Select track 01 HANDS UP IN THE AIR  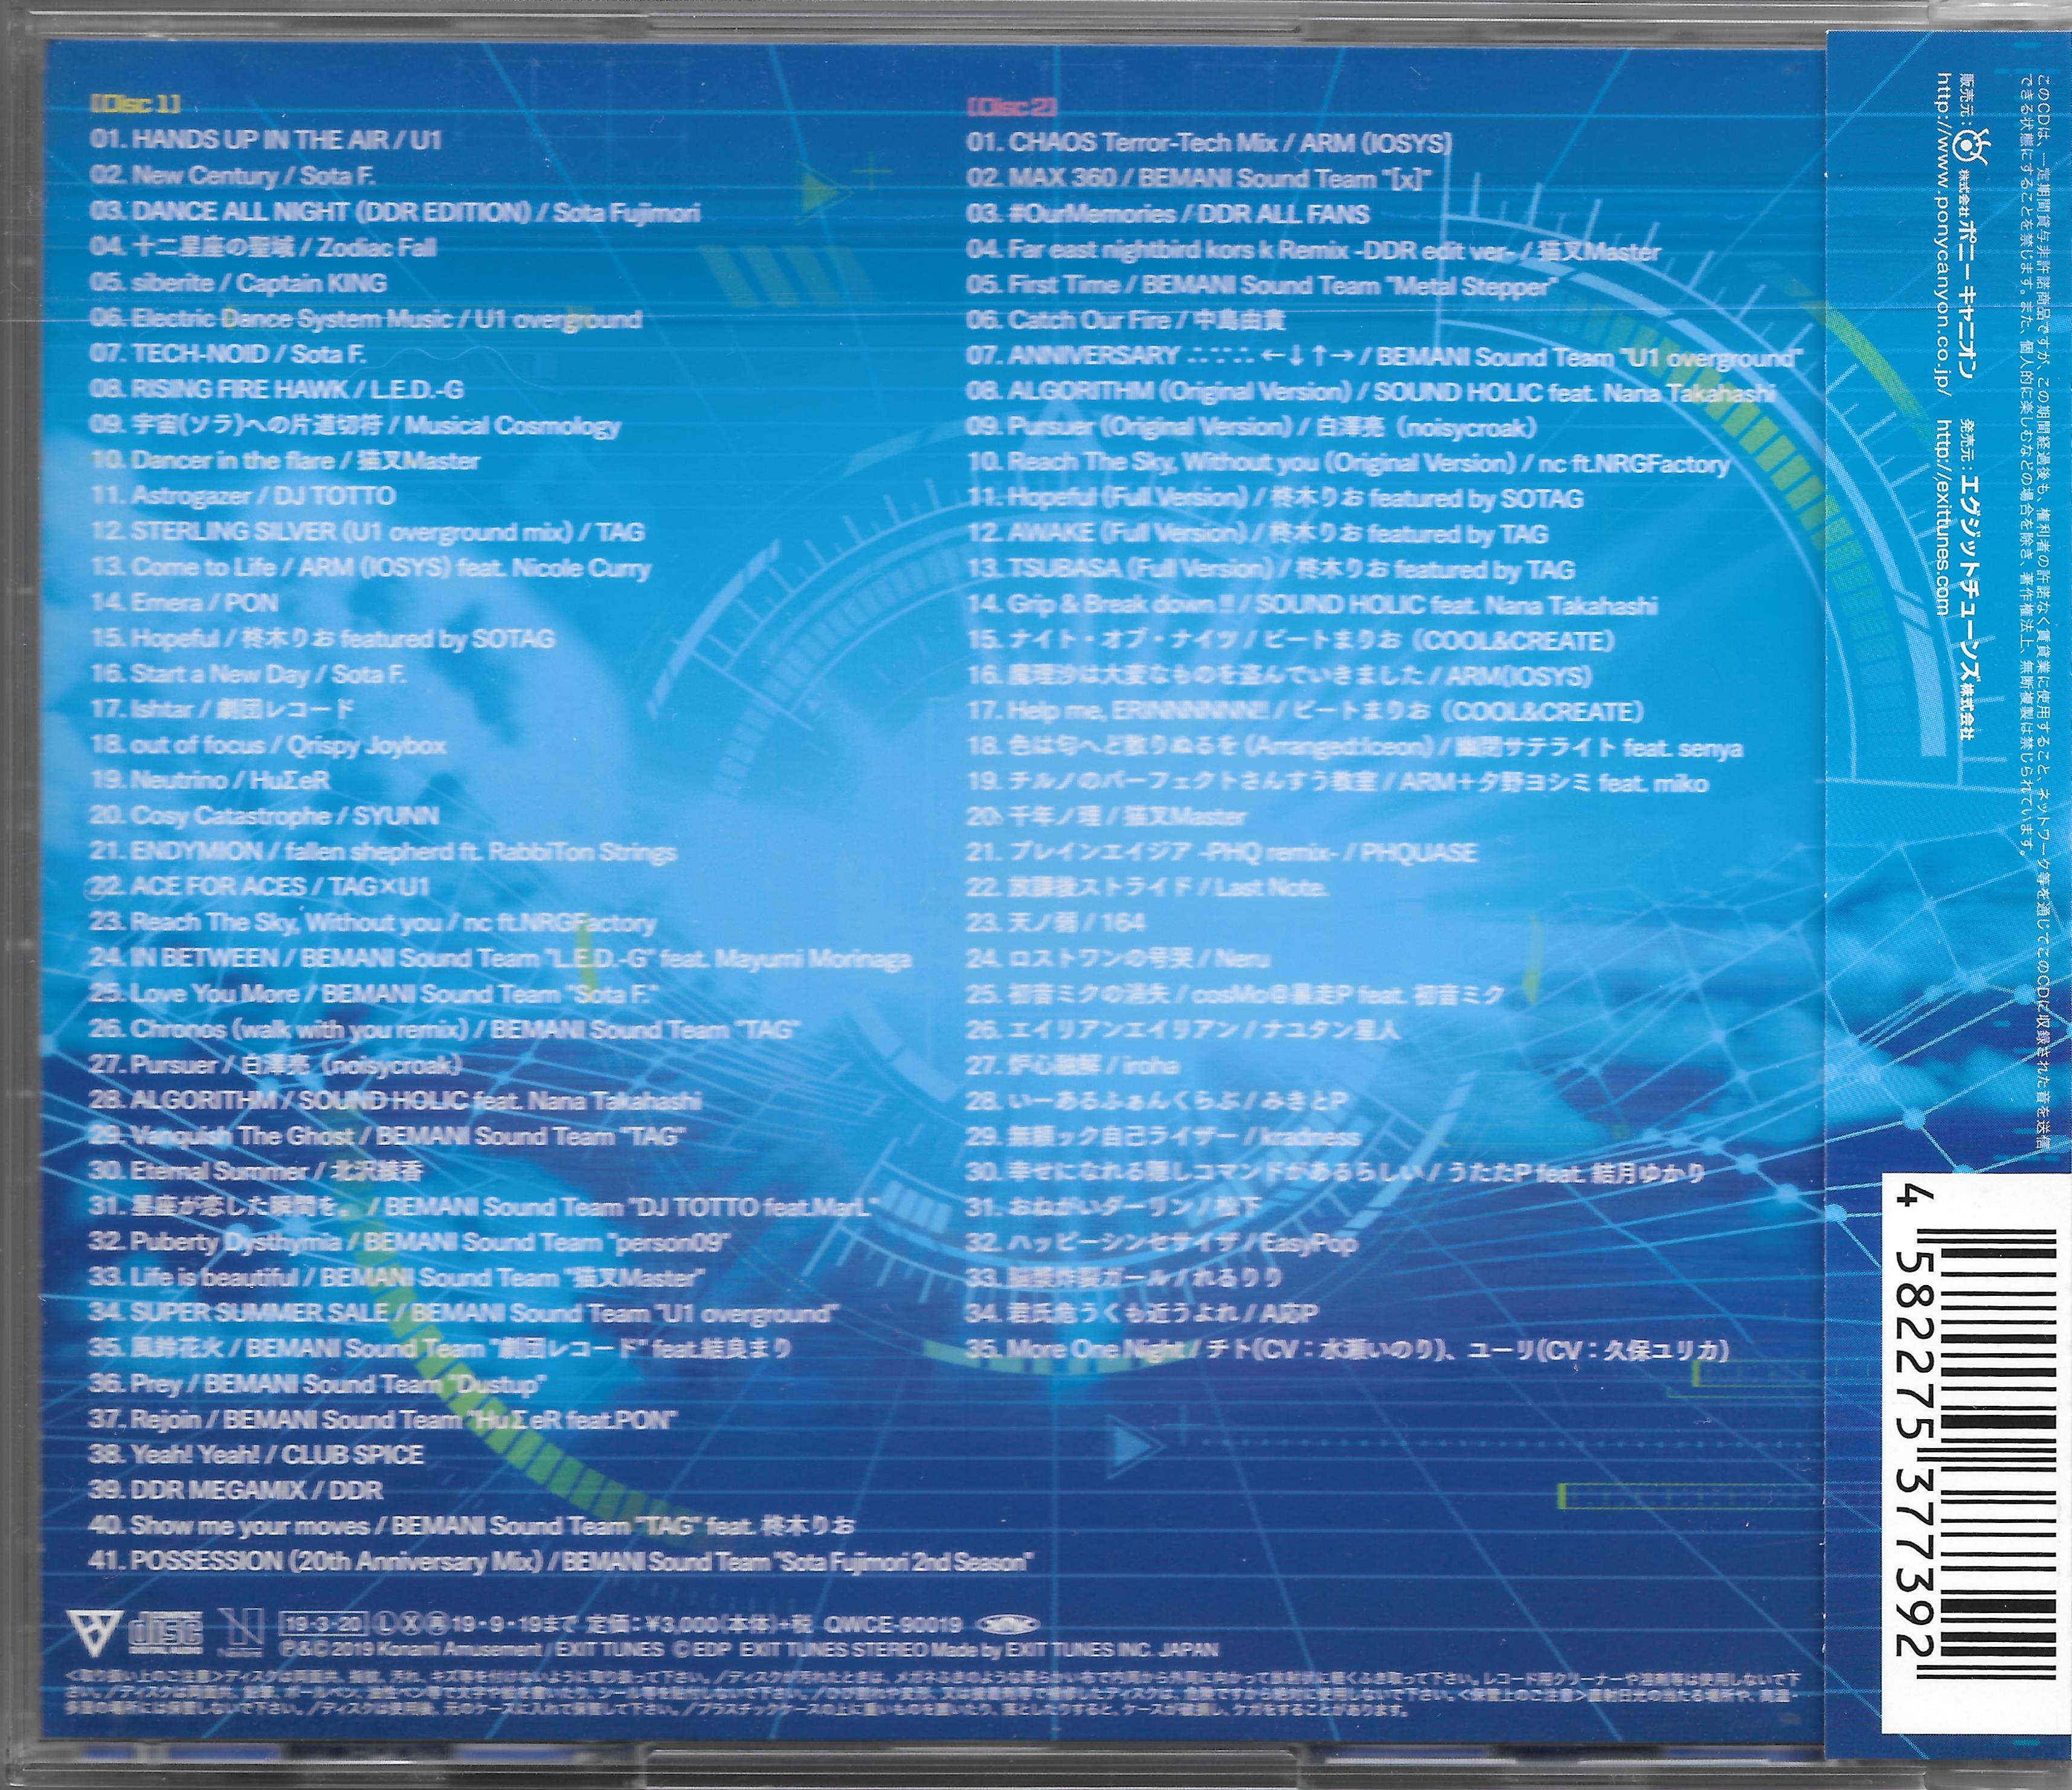[x=265, y=140]
